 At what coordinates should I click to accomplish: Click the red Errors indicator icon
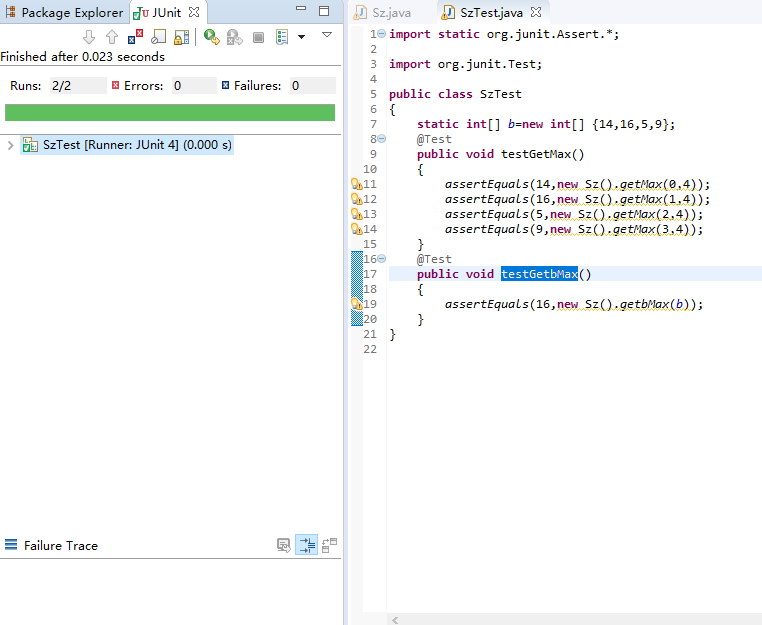(116, 85)
